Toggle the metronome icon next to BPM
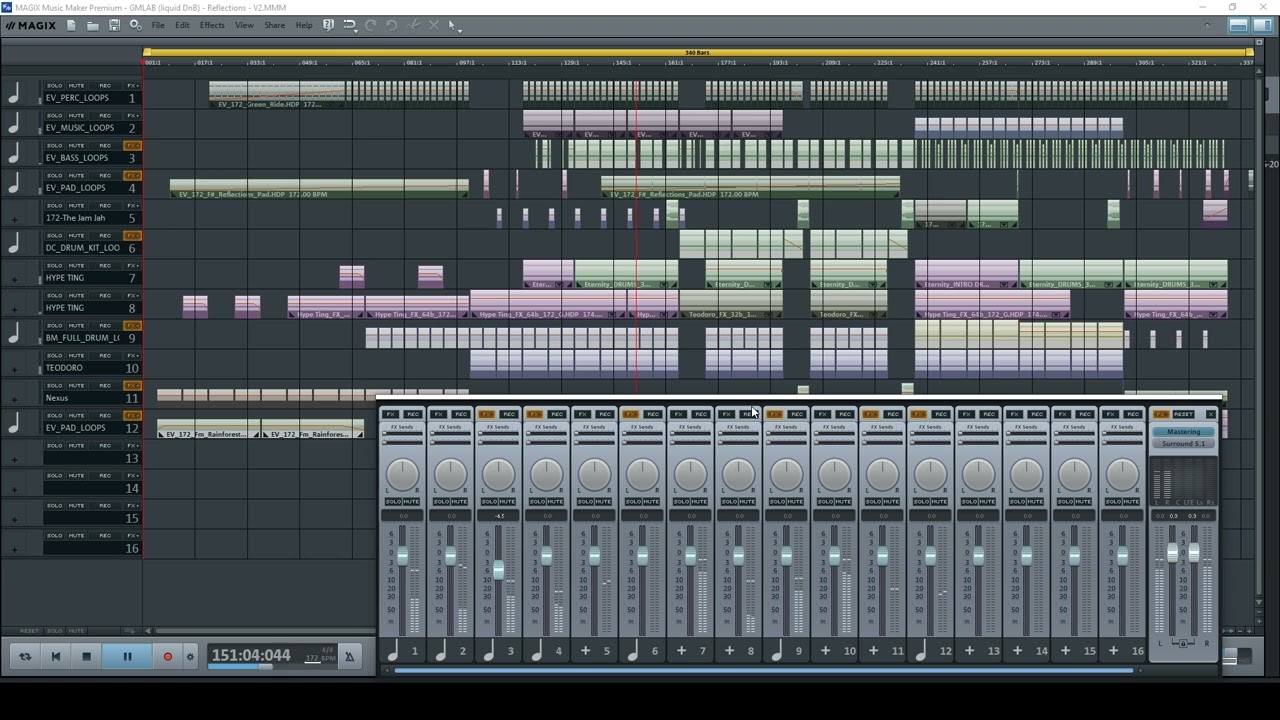 pyautogui.click(x=349, y=656)
